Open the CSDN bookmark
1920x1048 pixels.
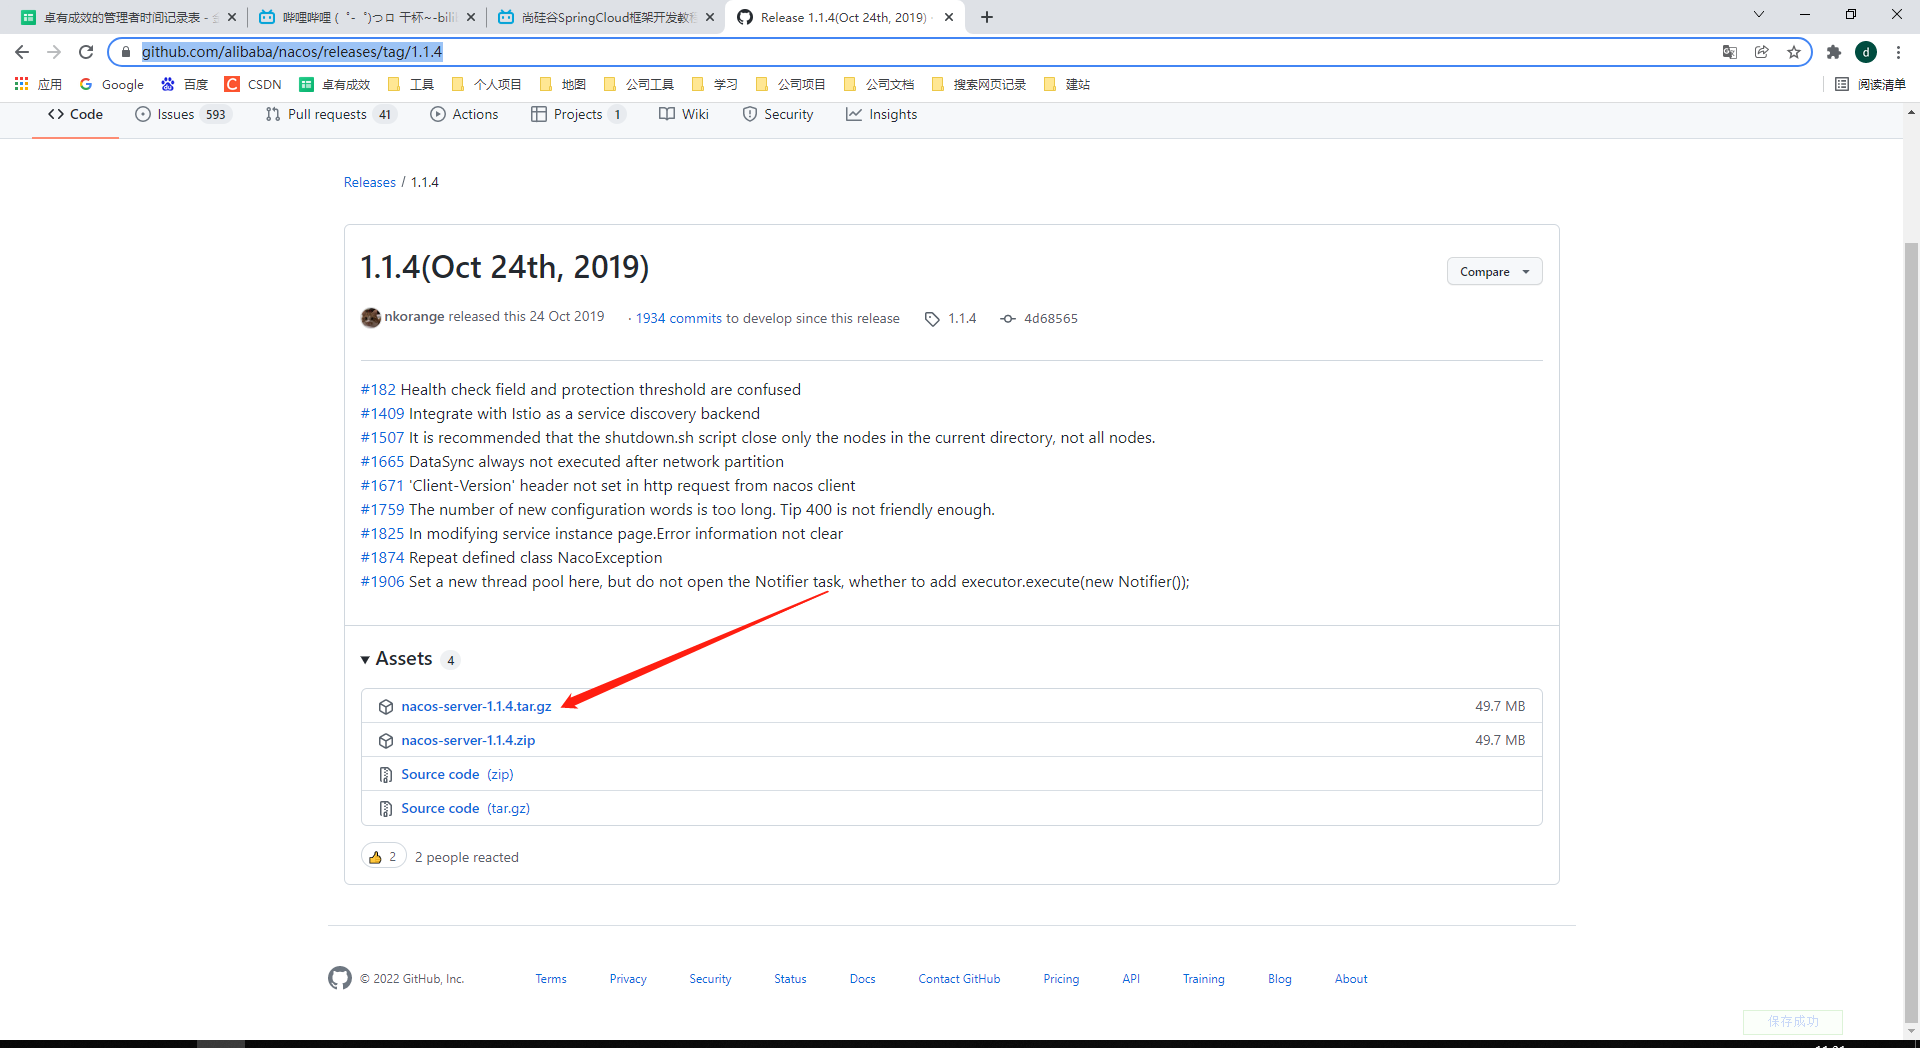(254, 84)
